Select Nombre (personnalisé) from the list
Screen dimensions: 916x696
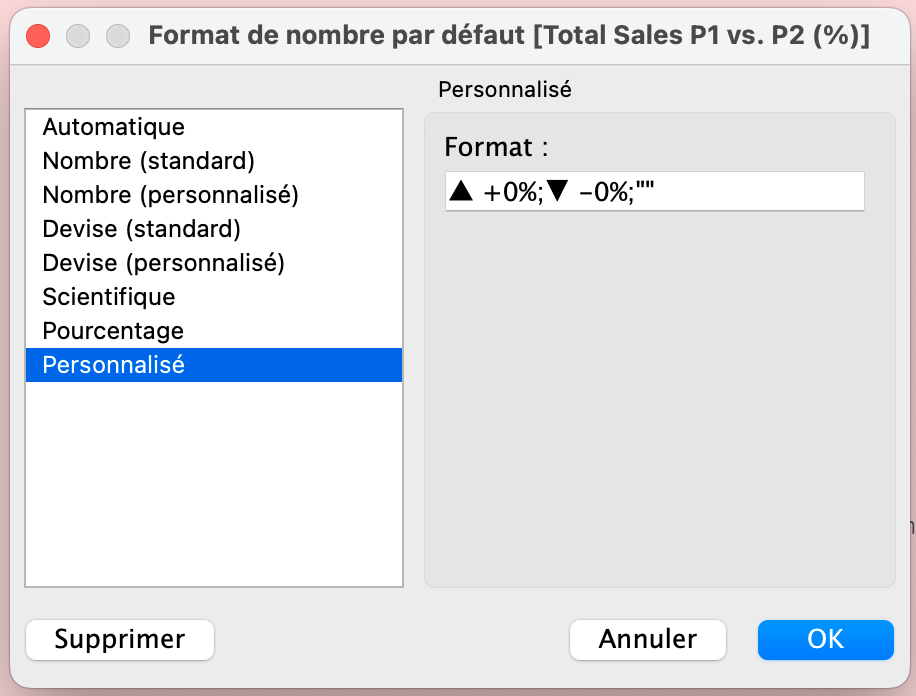click(170, 195)
